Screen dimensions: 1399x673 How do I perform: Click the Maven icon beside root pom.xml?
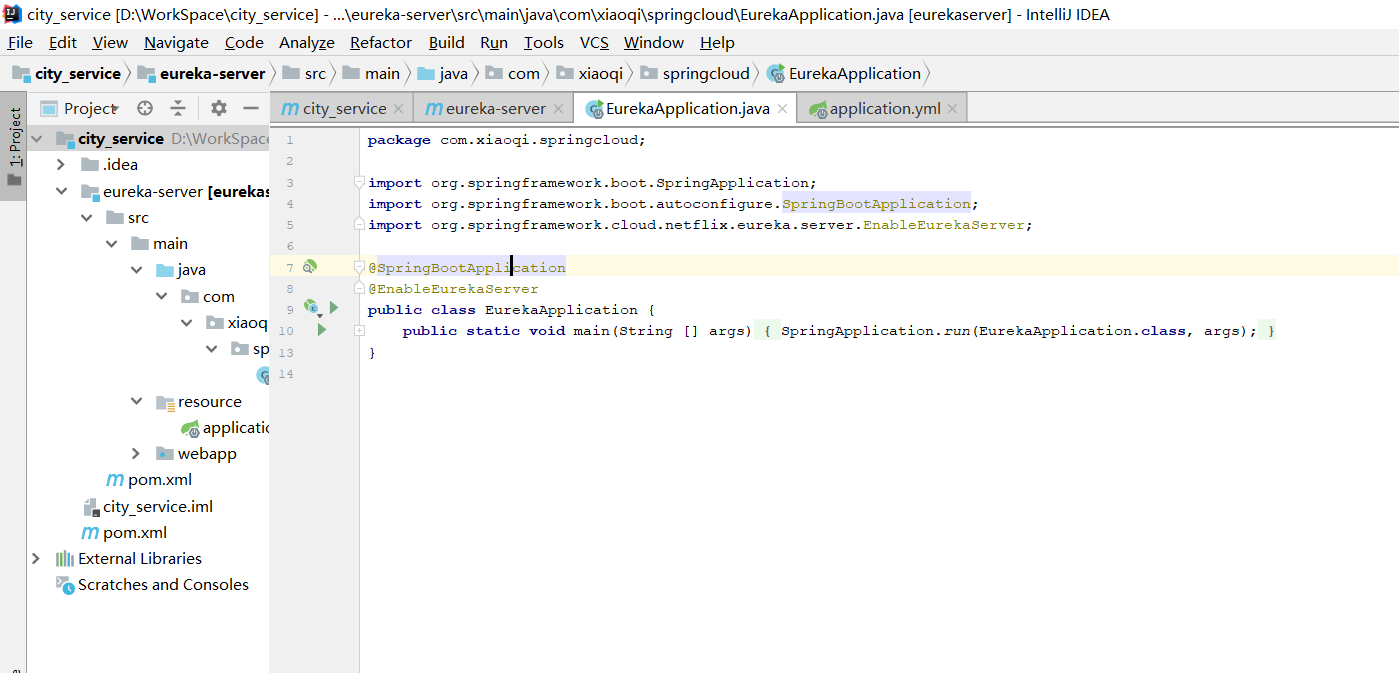(90, 532)
